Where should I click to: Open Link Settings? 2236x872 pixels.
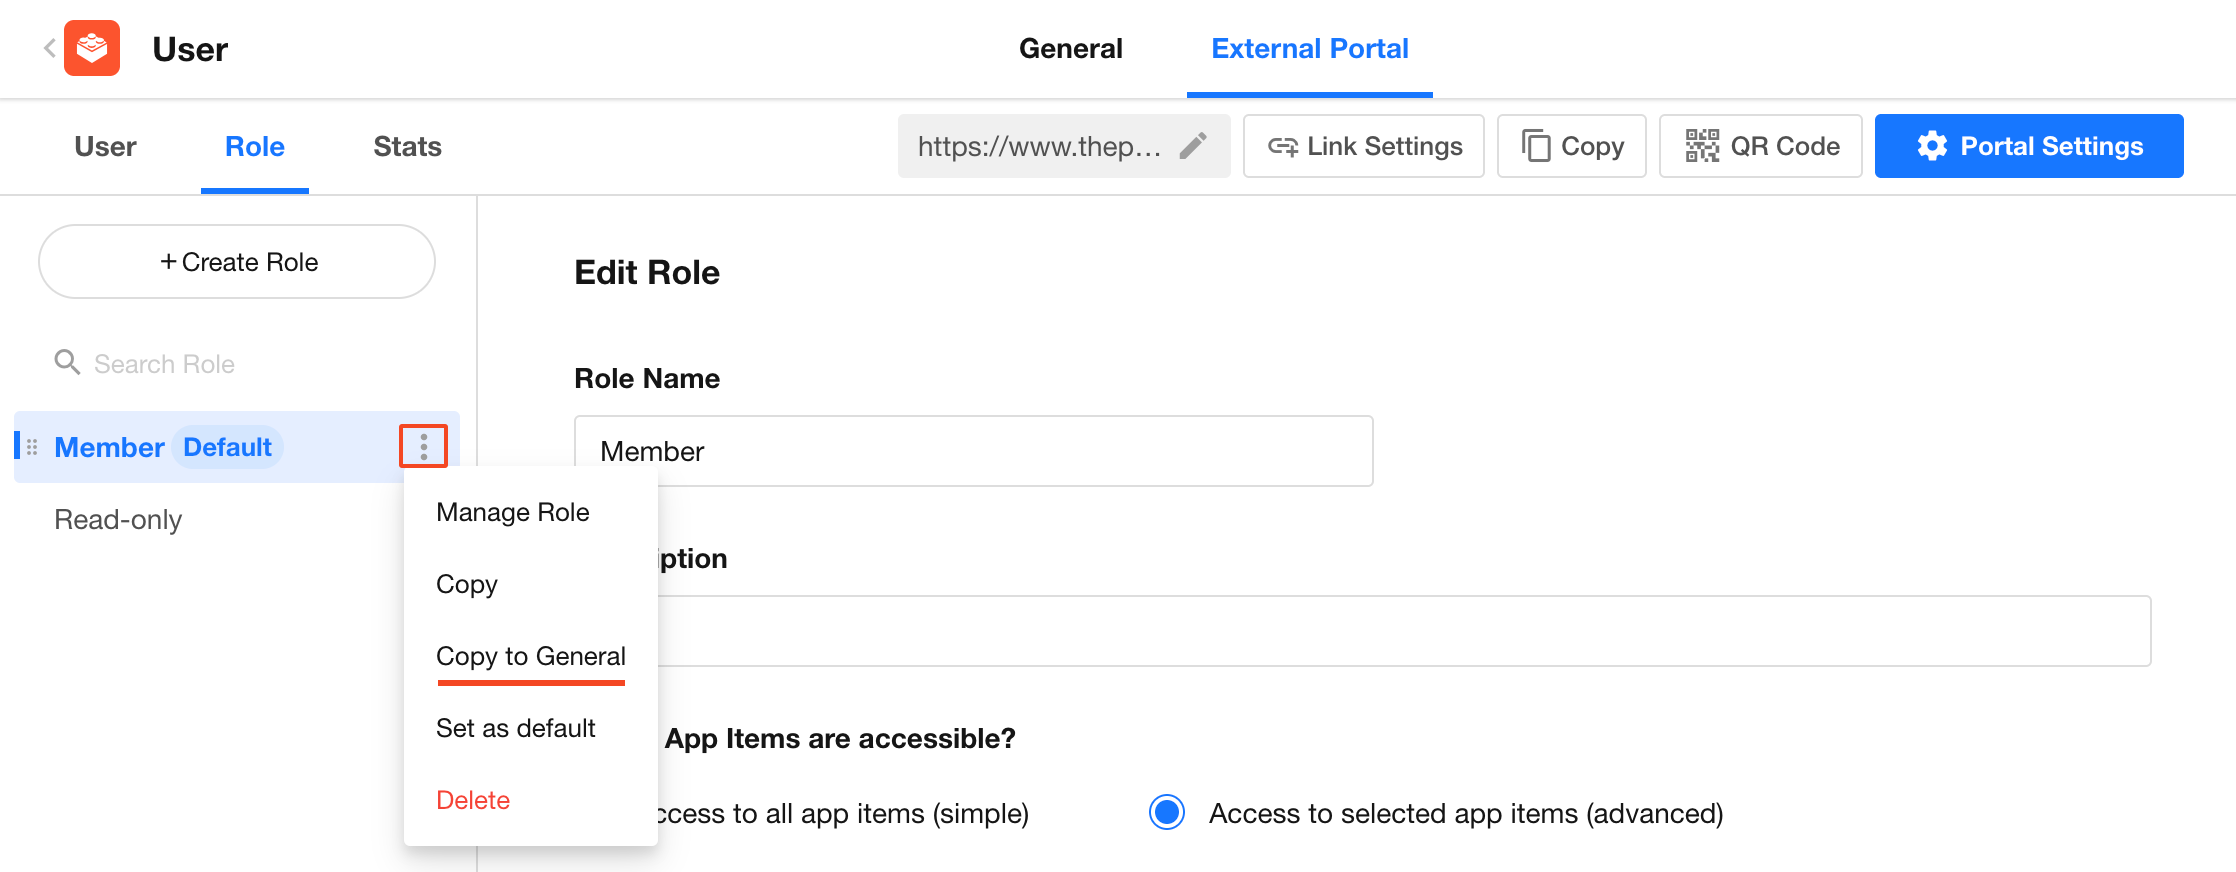pos(1363,146)
